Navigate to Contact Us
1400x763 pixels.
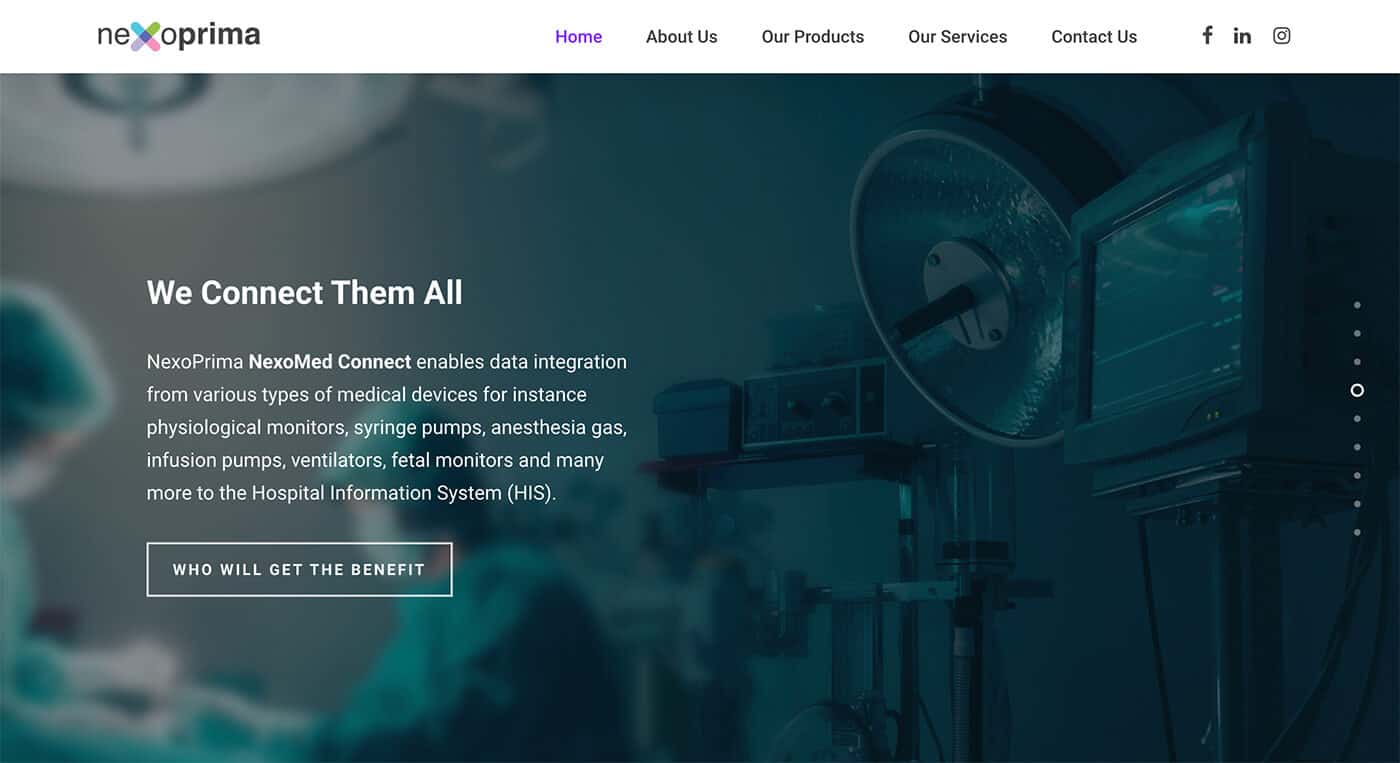[1094, 37]
